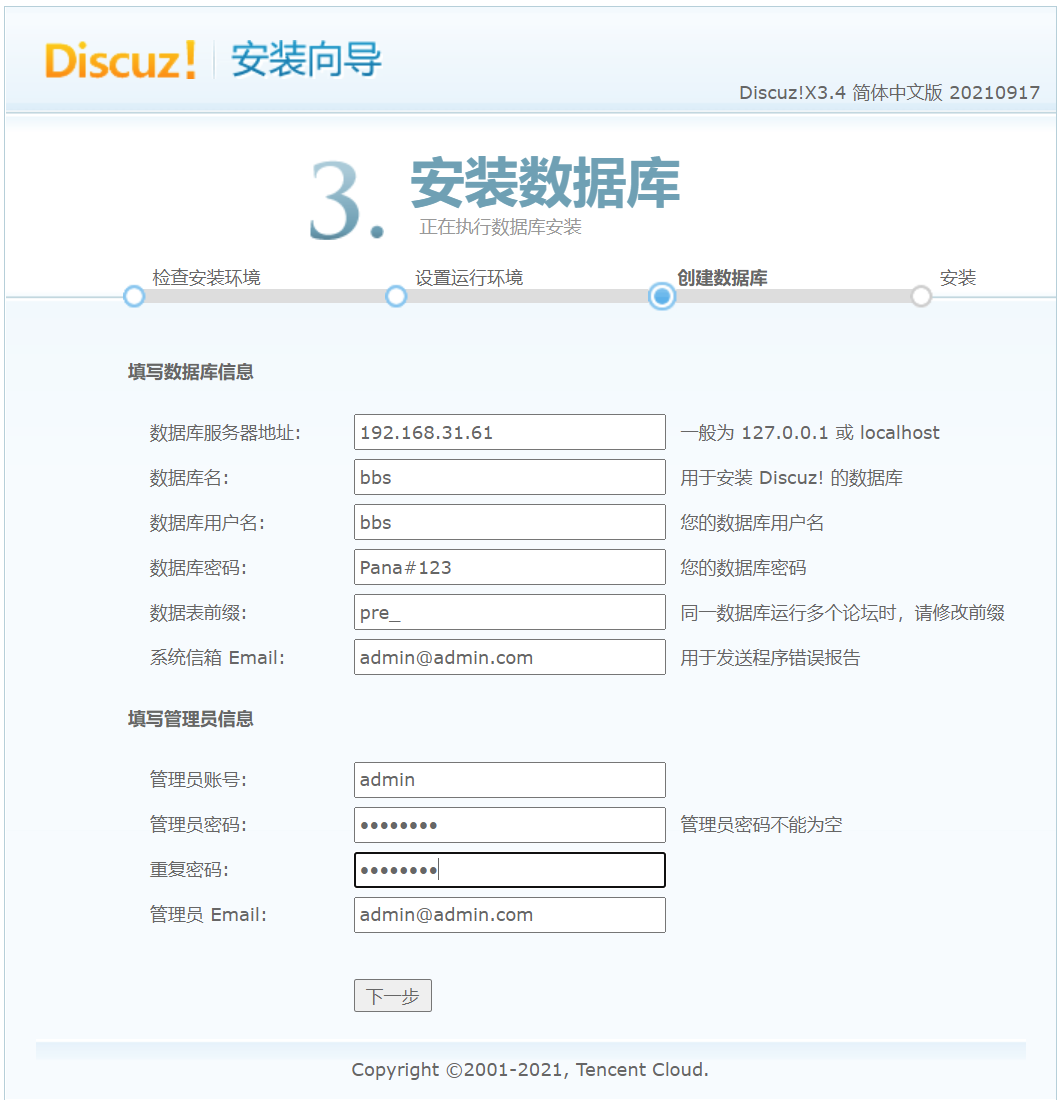The image size is (1062, 1100).
Task: Click the 数据库服务器地址 label
Action: click(x=225, y=433)
